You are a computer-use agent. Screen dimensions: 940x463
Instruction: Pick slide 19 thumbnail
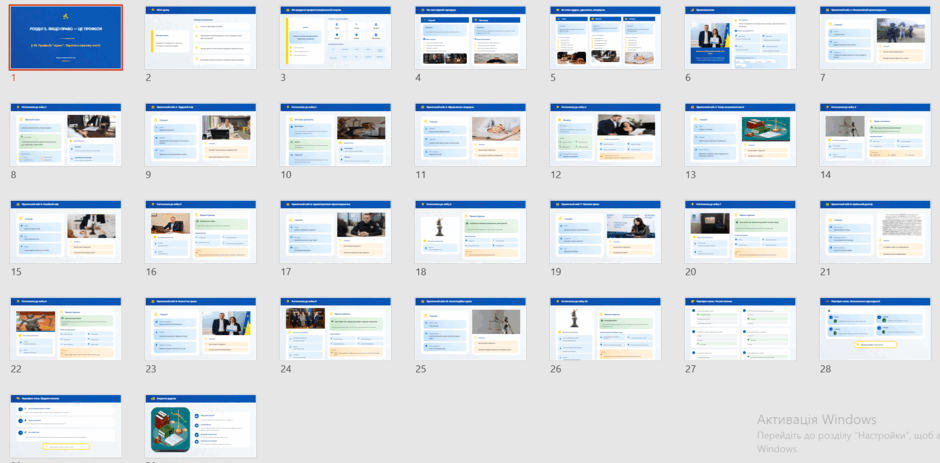click(605, 232)
